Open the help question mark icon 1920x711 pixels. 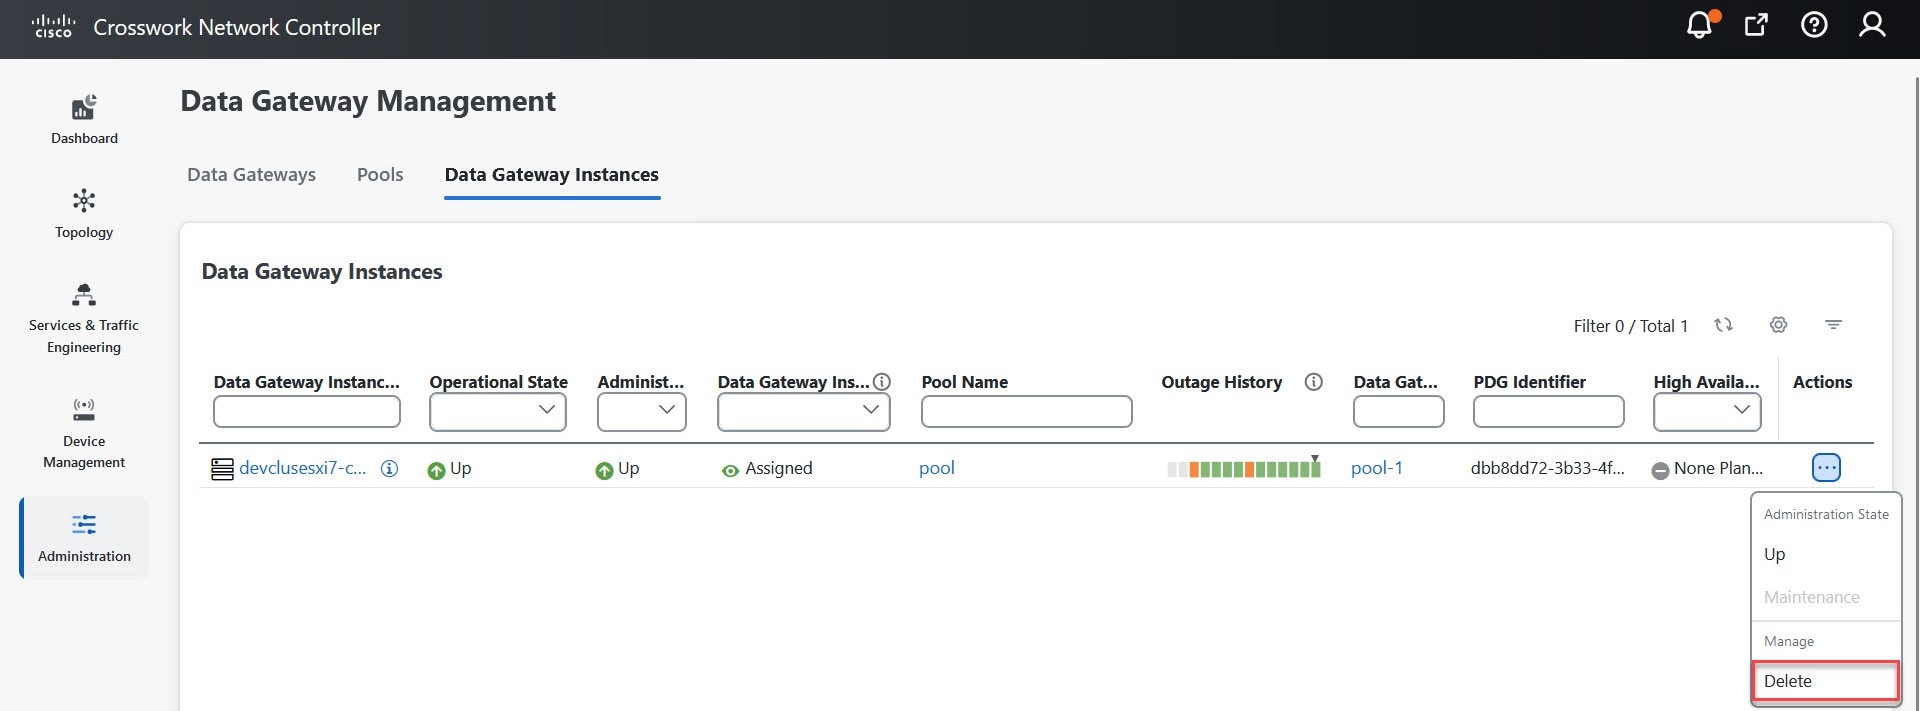tap(1814, 25)
